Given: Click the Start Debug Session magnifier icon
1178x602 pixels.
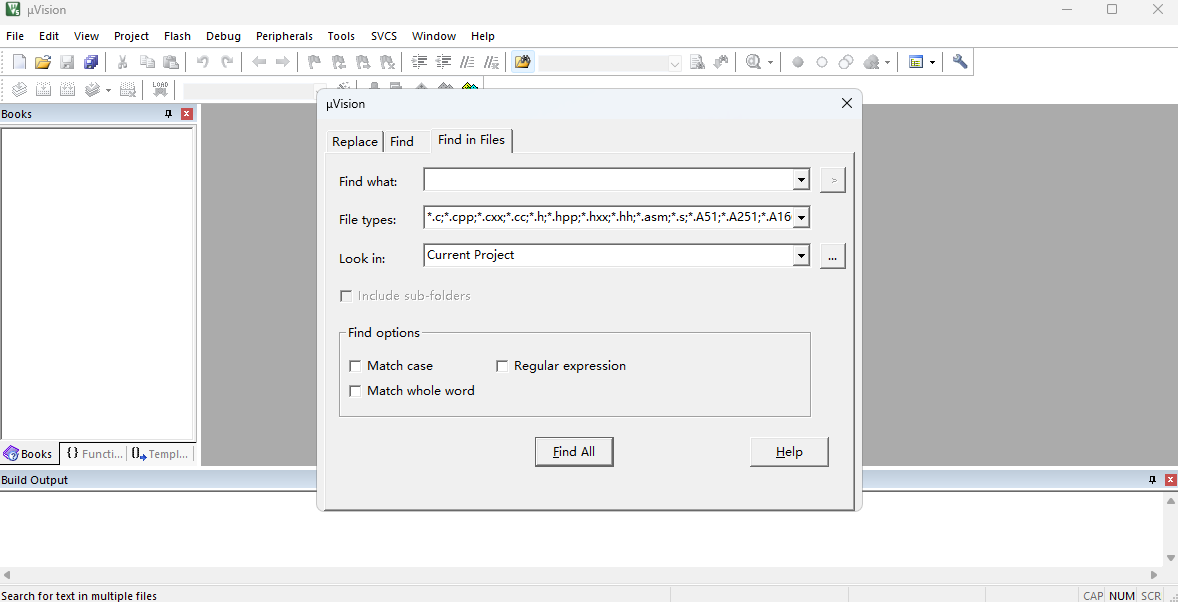Looking at the screenshot, I should pyautogui.click(x=753, y=62).
